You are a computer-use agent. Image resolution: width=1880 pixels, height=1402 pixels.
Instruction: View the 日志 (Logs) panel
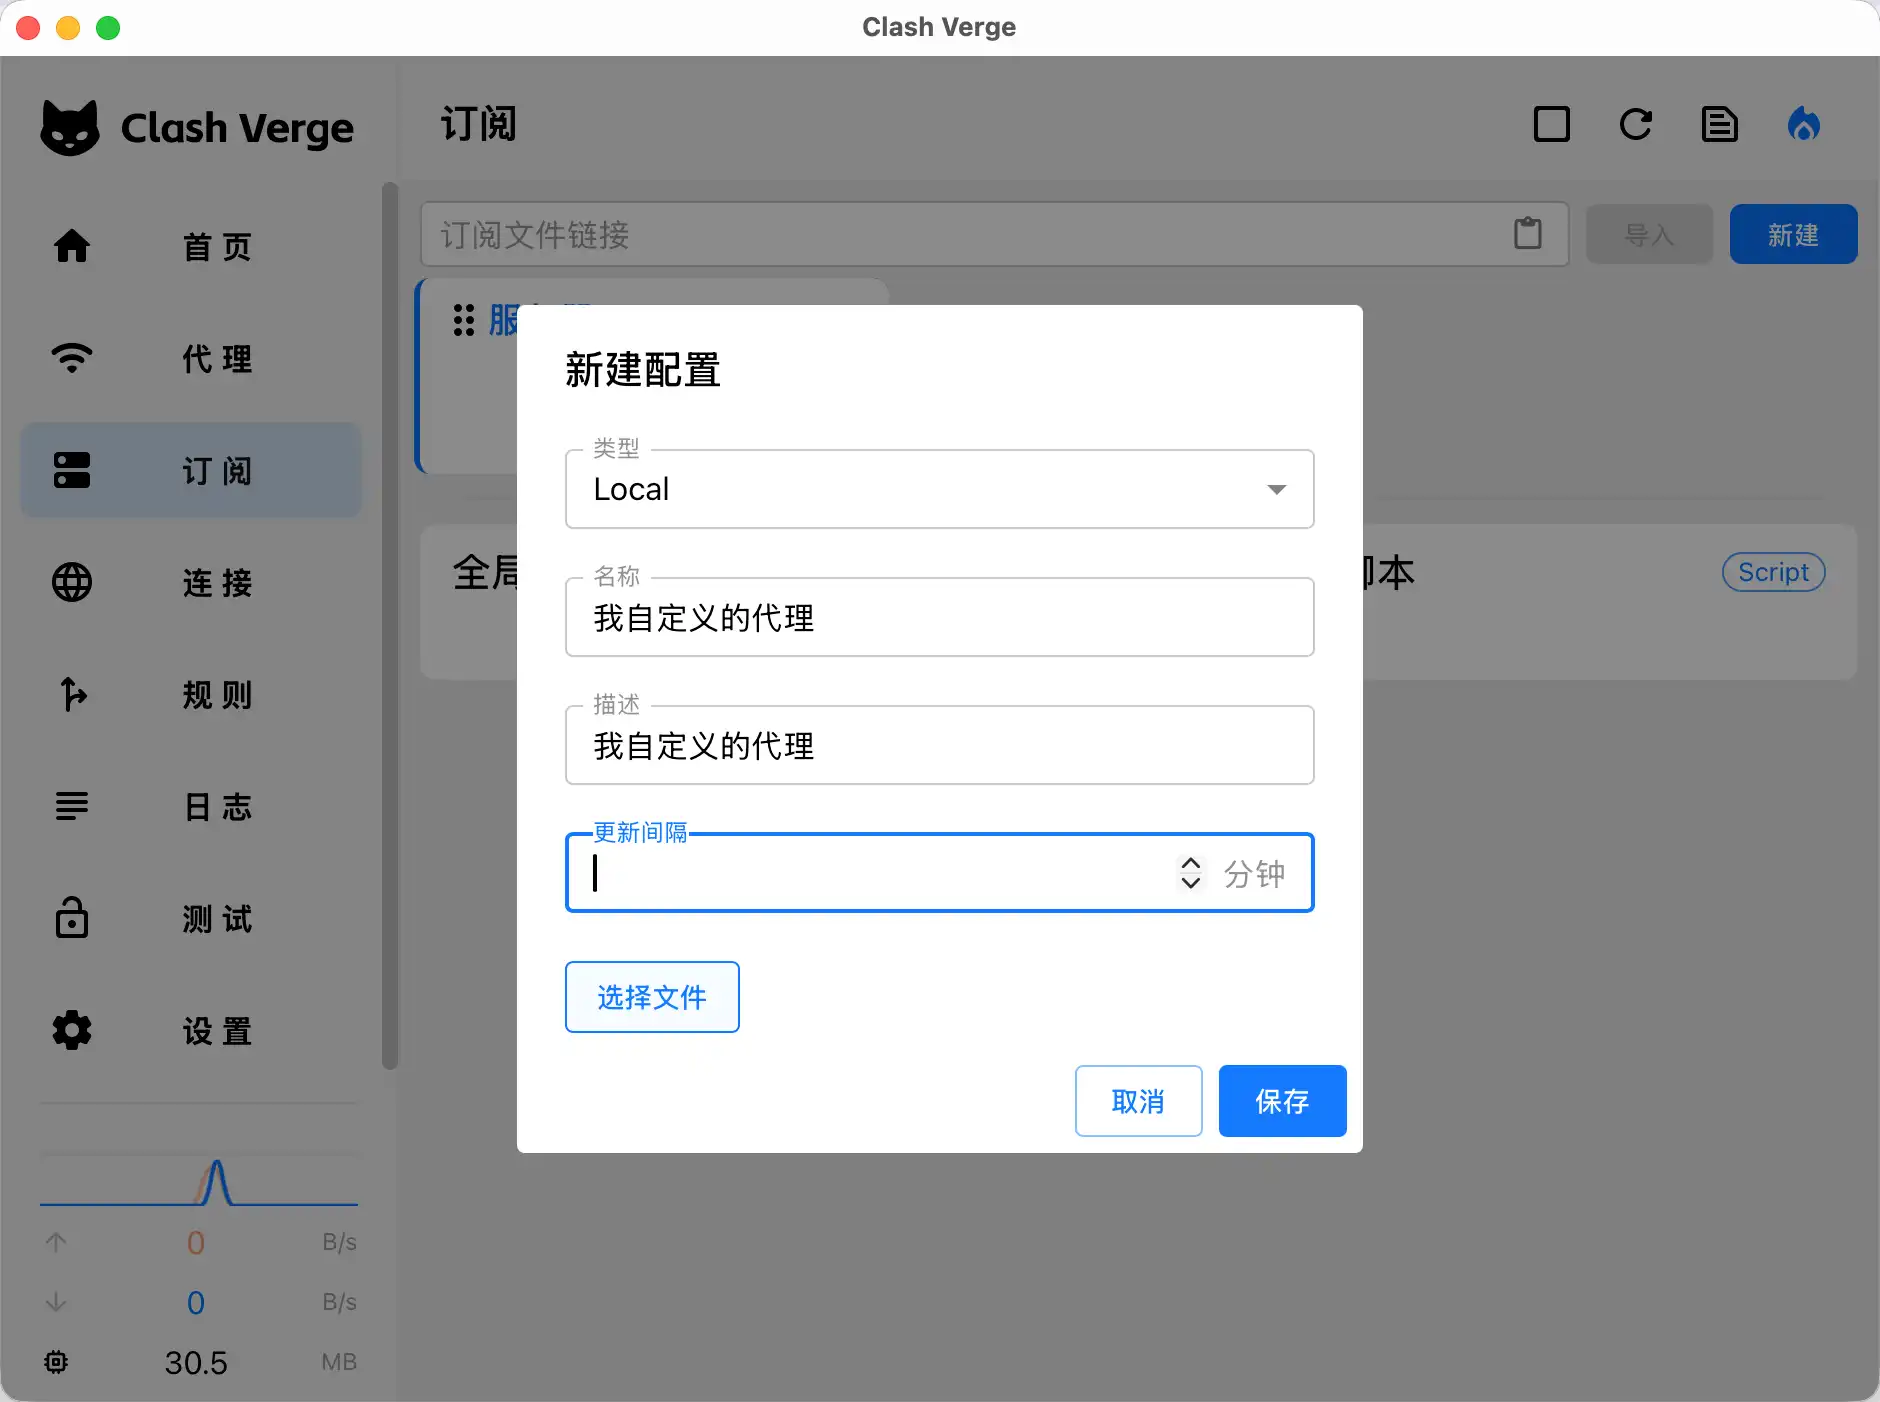click(x=197, y=807)
